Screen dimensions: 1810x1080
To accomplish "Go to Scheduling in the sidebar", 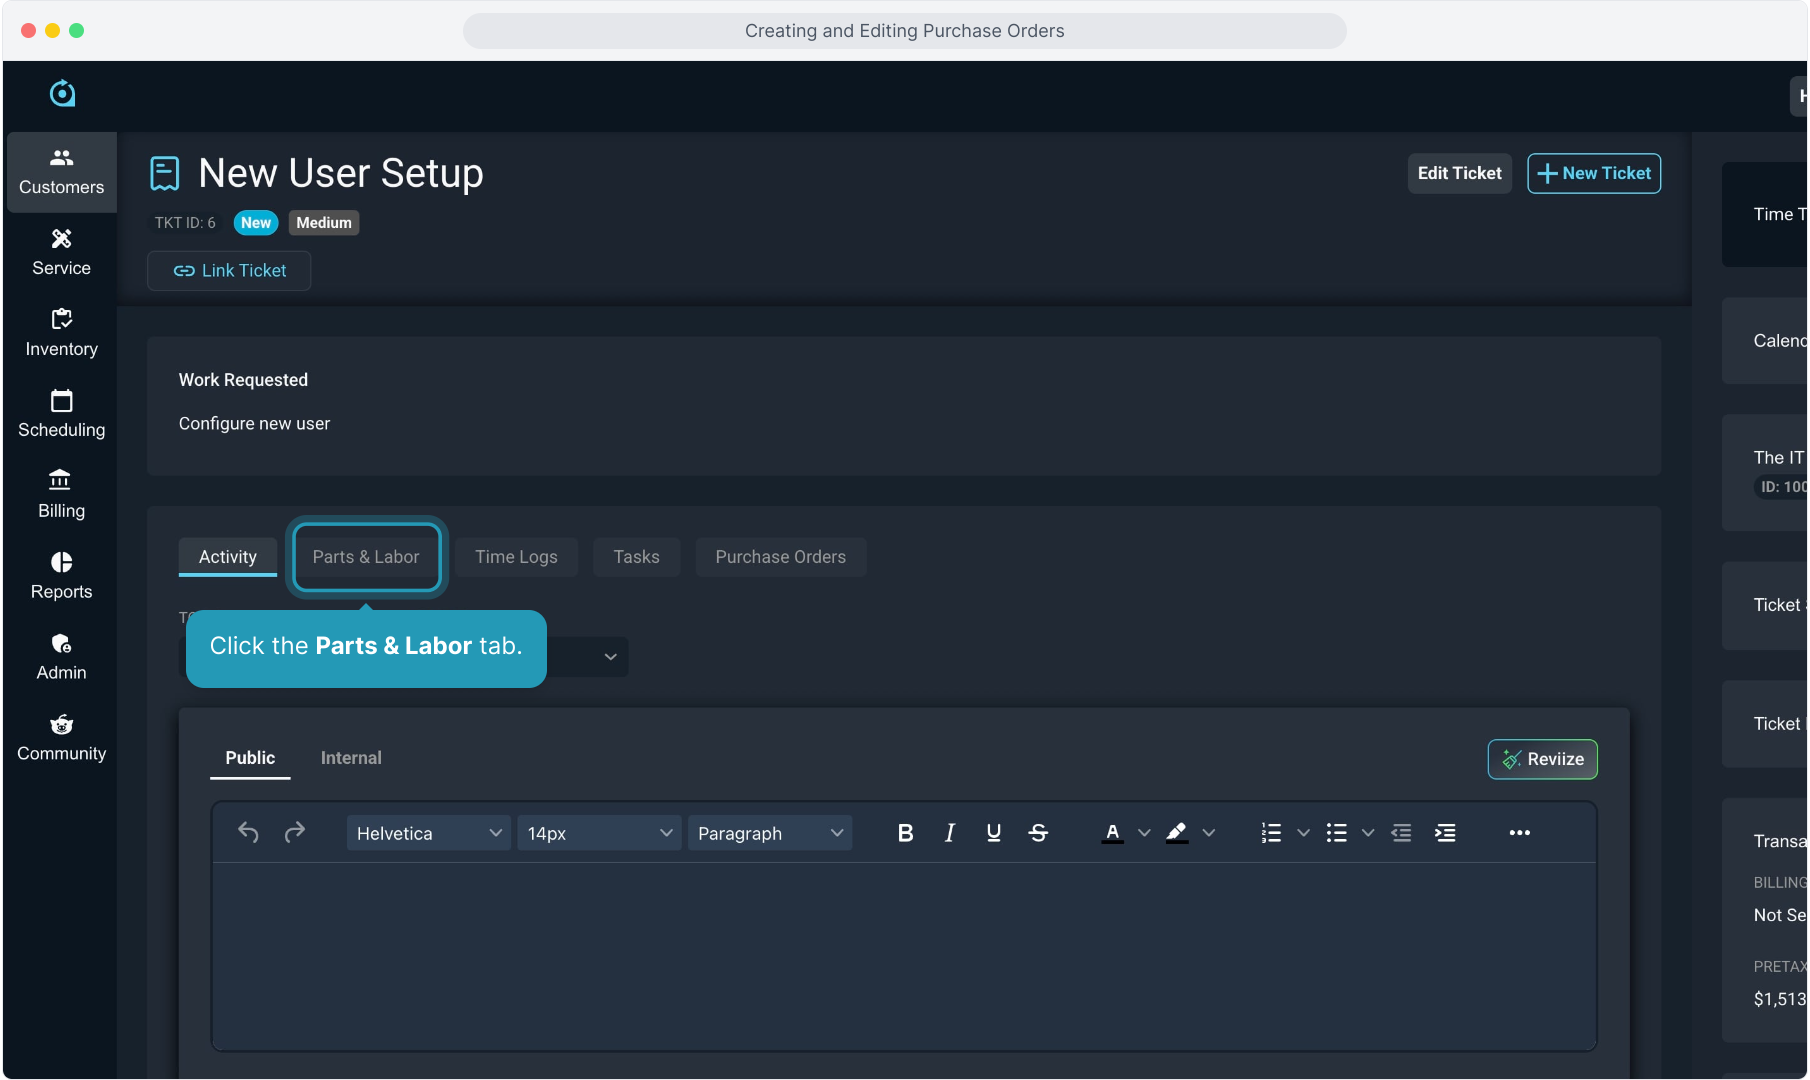I will click(x=61, y=414).
